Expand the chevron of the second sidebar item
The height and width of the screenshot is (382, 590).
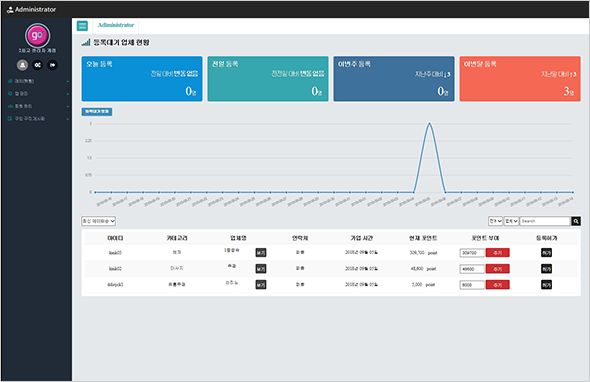click(x=68, y=94)
